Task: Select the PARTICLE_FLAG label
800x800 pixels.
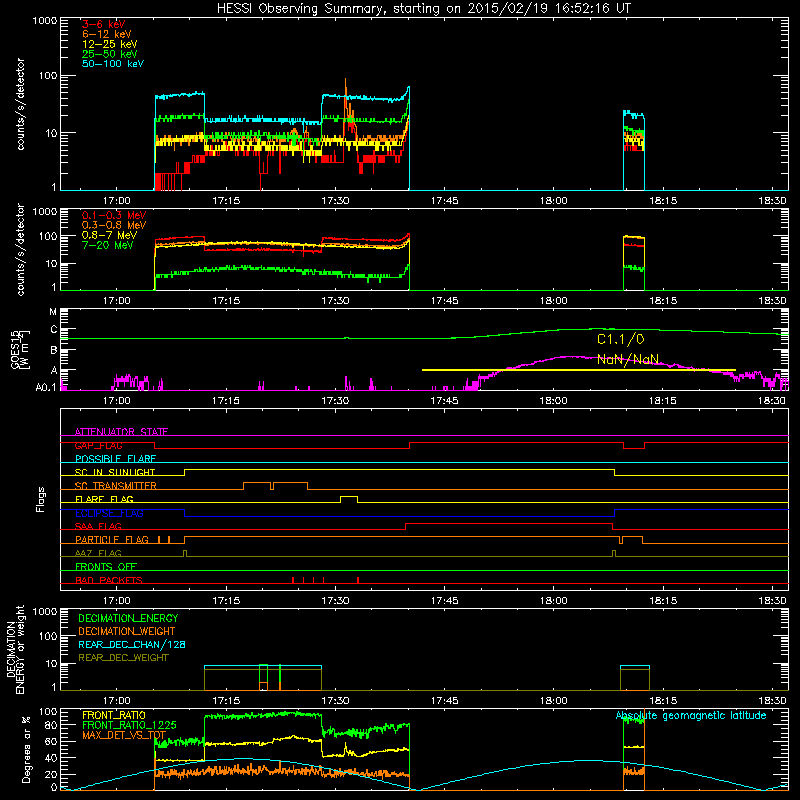Action: coord(112,540)
